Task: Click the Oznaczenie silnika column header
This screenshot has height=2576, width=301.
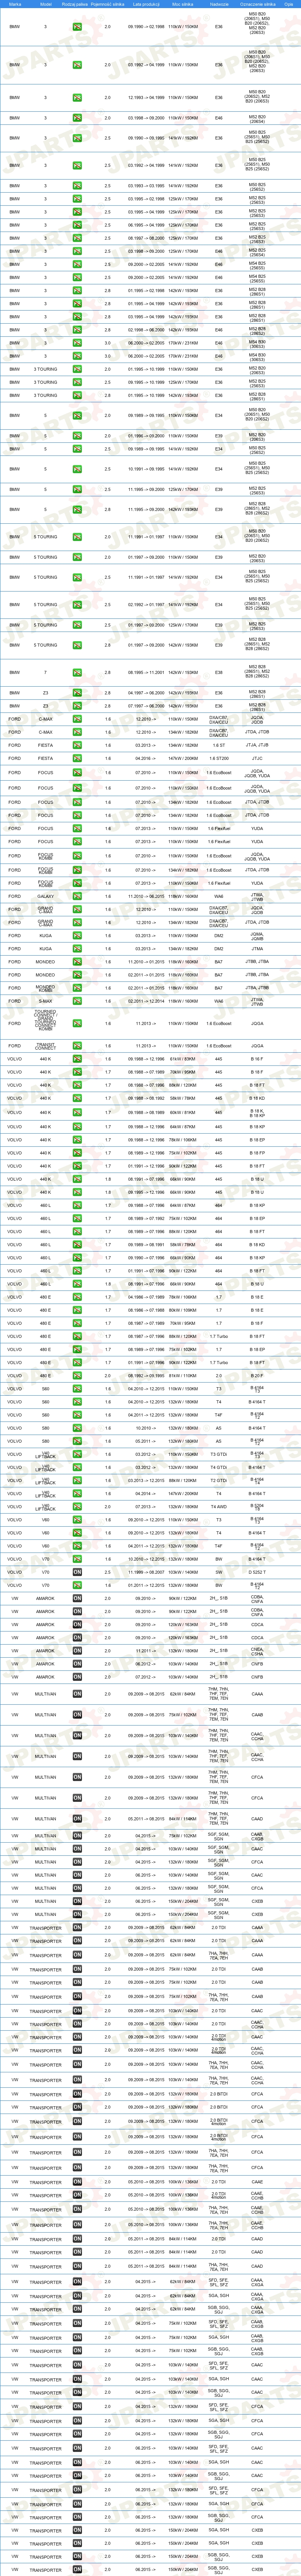Action: [x=257, y=4]
